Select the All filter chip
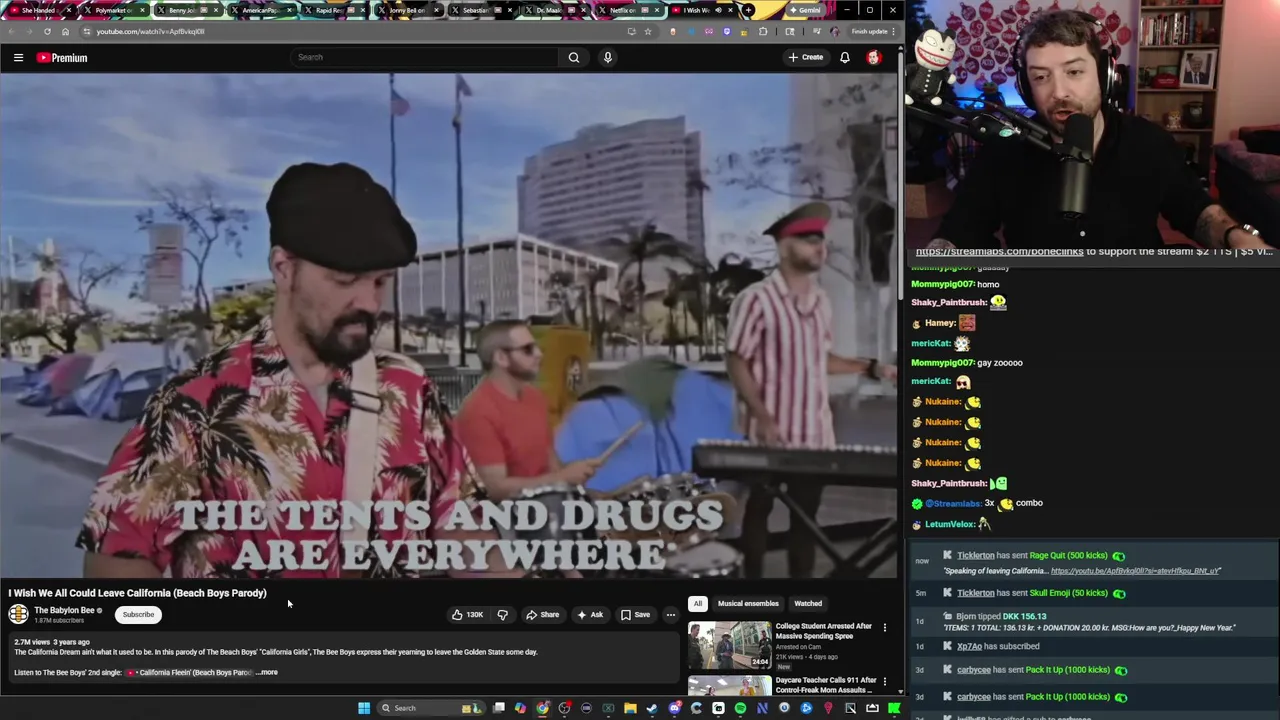Image resolution: width=1280 pixels, height=720 pixels. point(698,604)
